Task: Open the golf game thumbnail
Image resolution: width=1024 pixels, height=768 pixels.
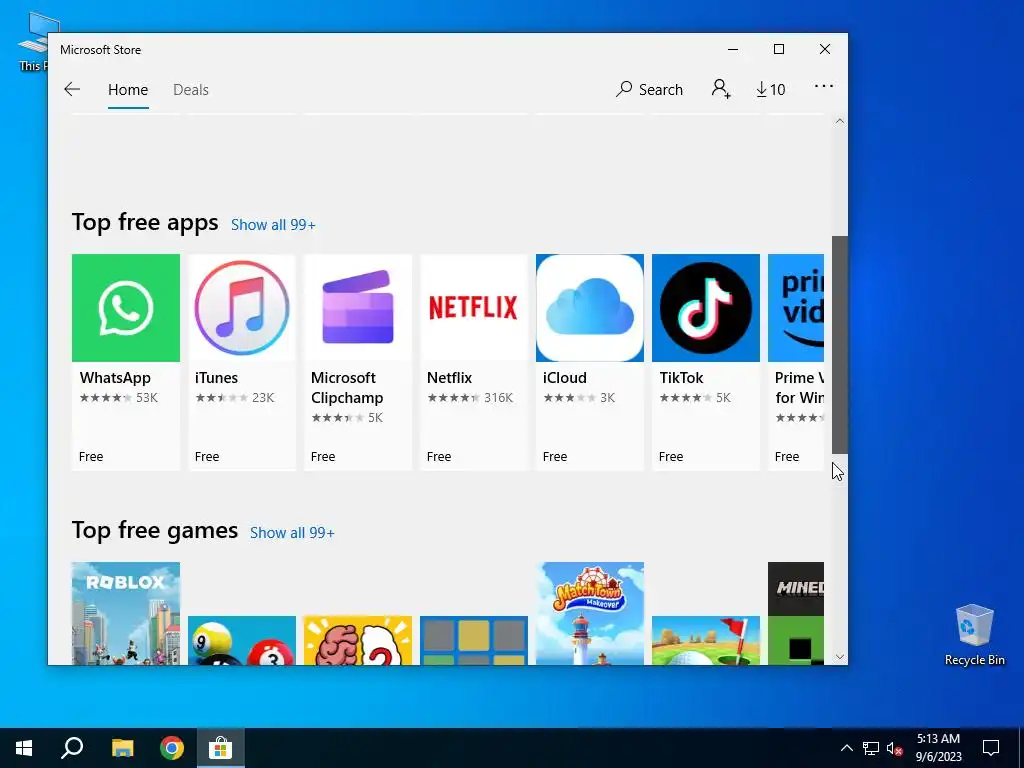Action: (706, 640)
